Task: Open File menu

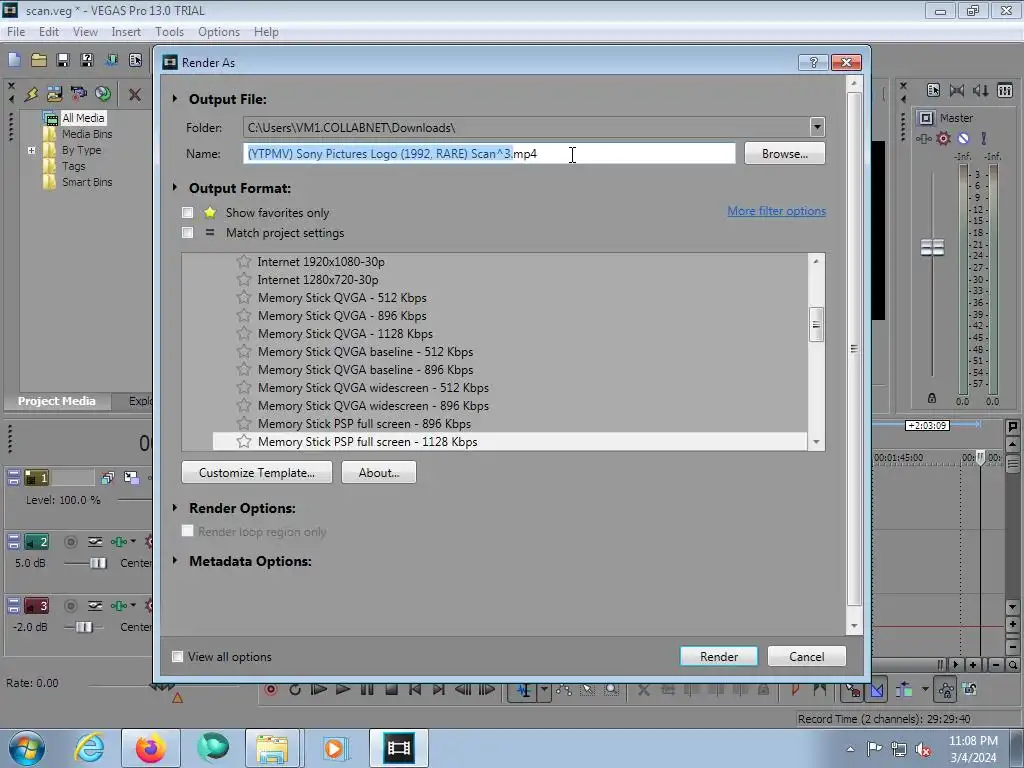Action: point(16,31)
